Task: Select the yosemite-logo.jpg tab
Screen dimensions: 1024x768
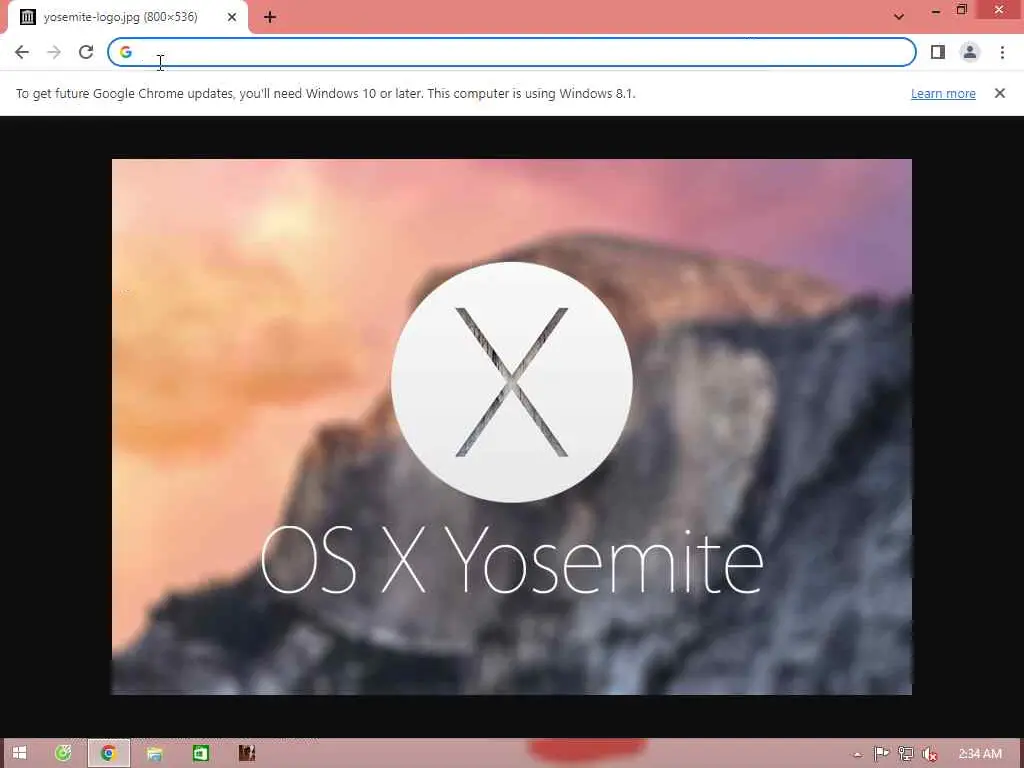Action: coord(127,17)
